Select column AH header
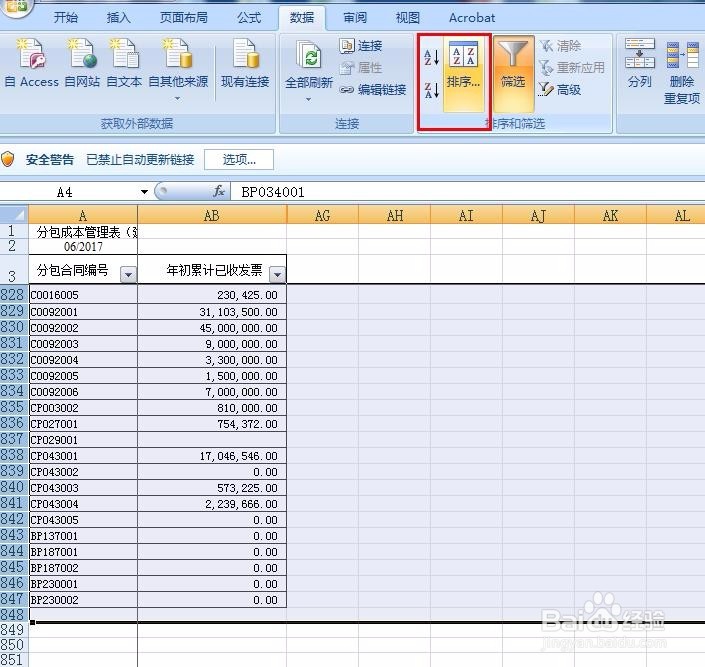 395,215
